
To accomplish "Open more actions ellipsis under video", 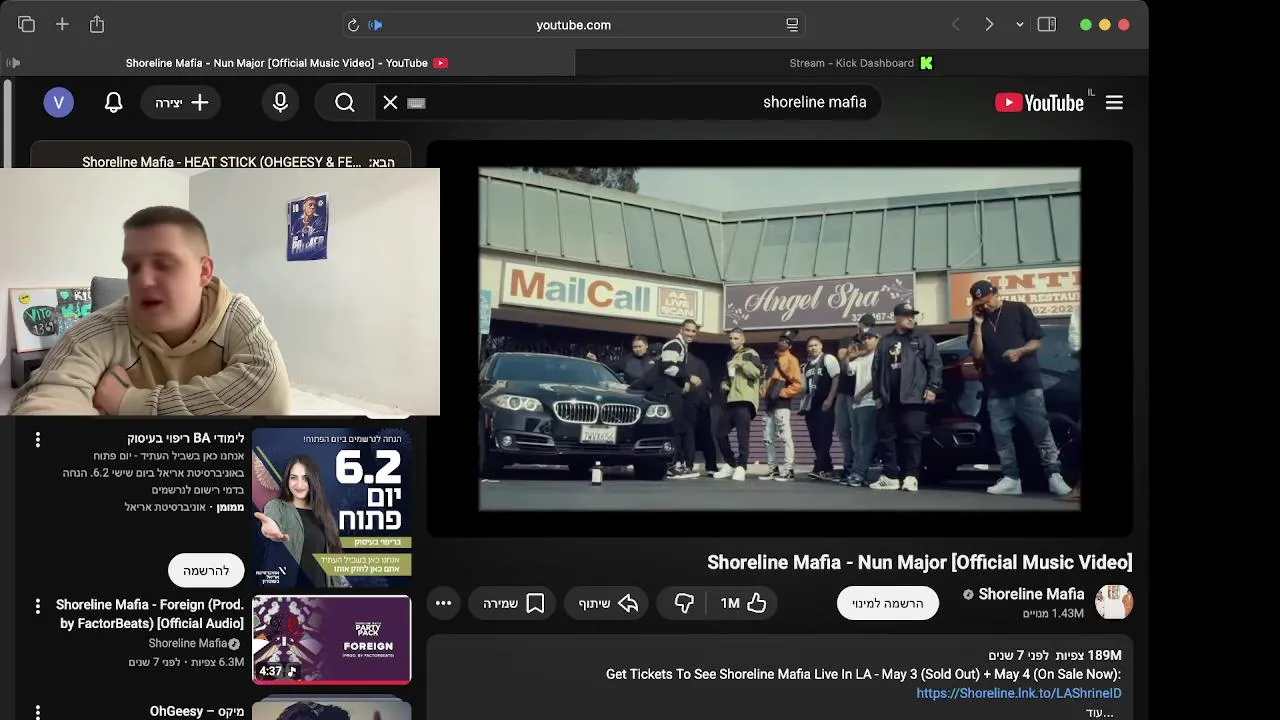I will 443,603.
